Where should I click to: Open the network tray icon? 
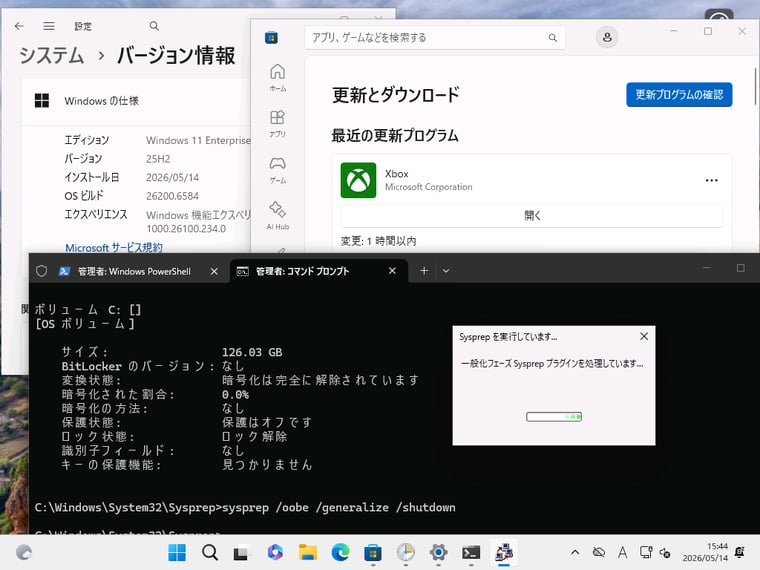[646, 552]
